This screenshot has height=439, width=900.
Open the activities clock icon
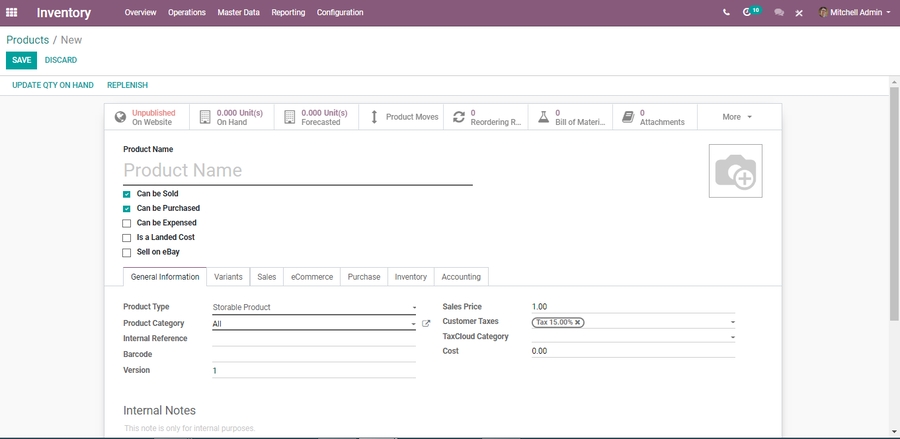pyautogui.click(x=748, y=13)
